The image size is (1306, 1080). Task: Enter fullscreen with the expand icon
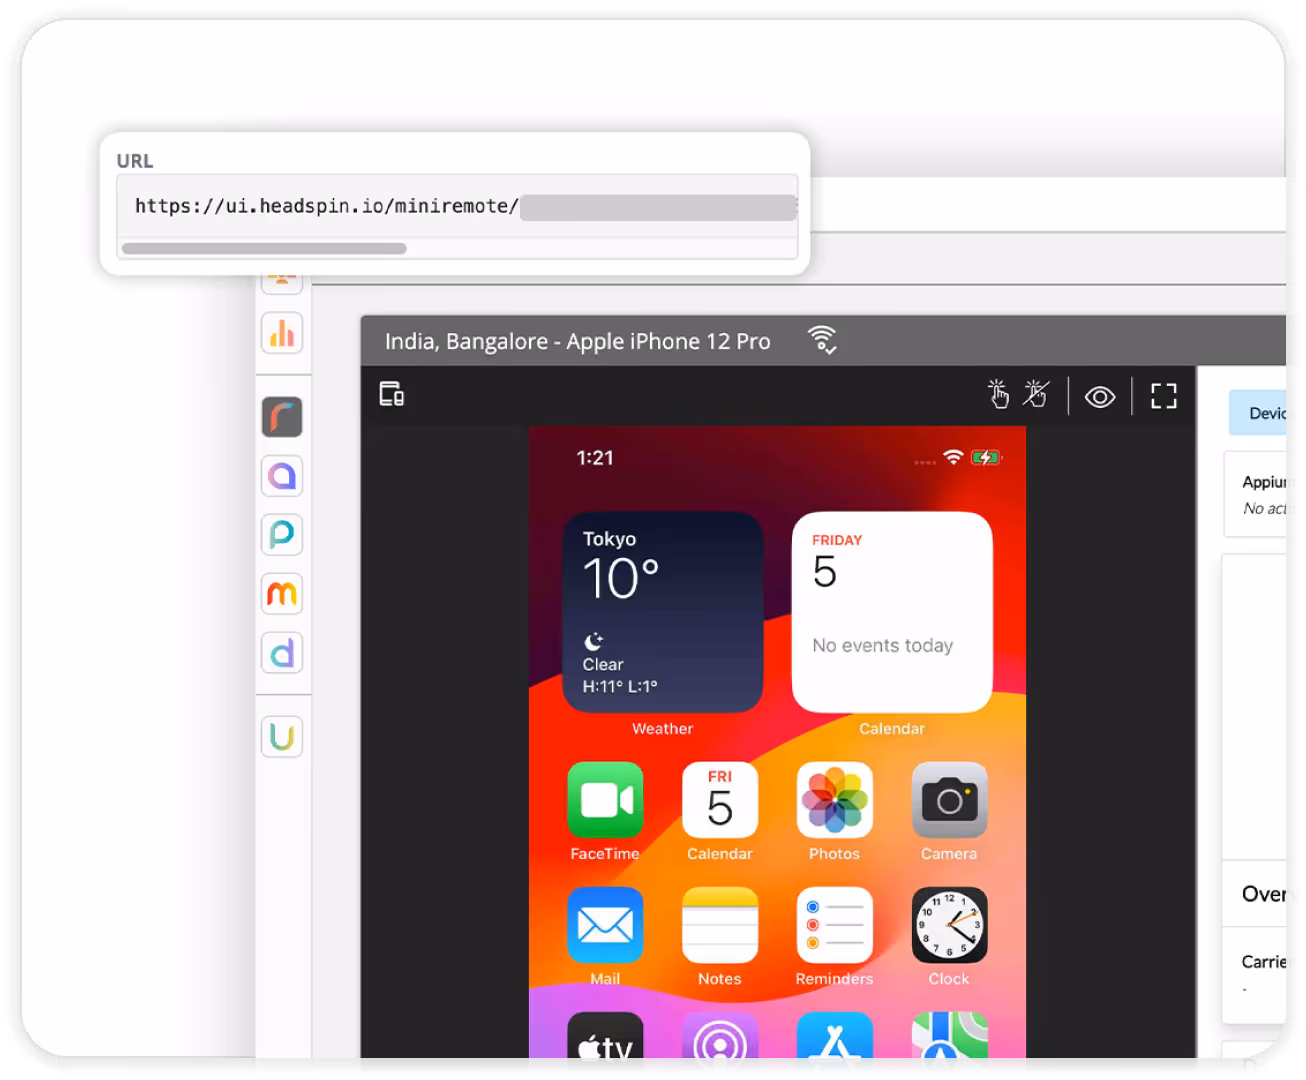pos(1164,396)
